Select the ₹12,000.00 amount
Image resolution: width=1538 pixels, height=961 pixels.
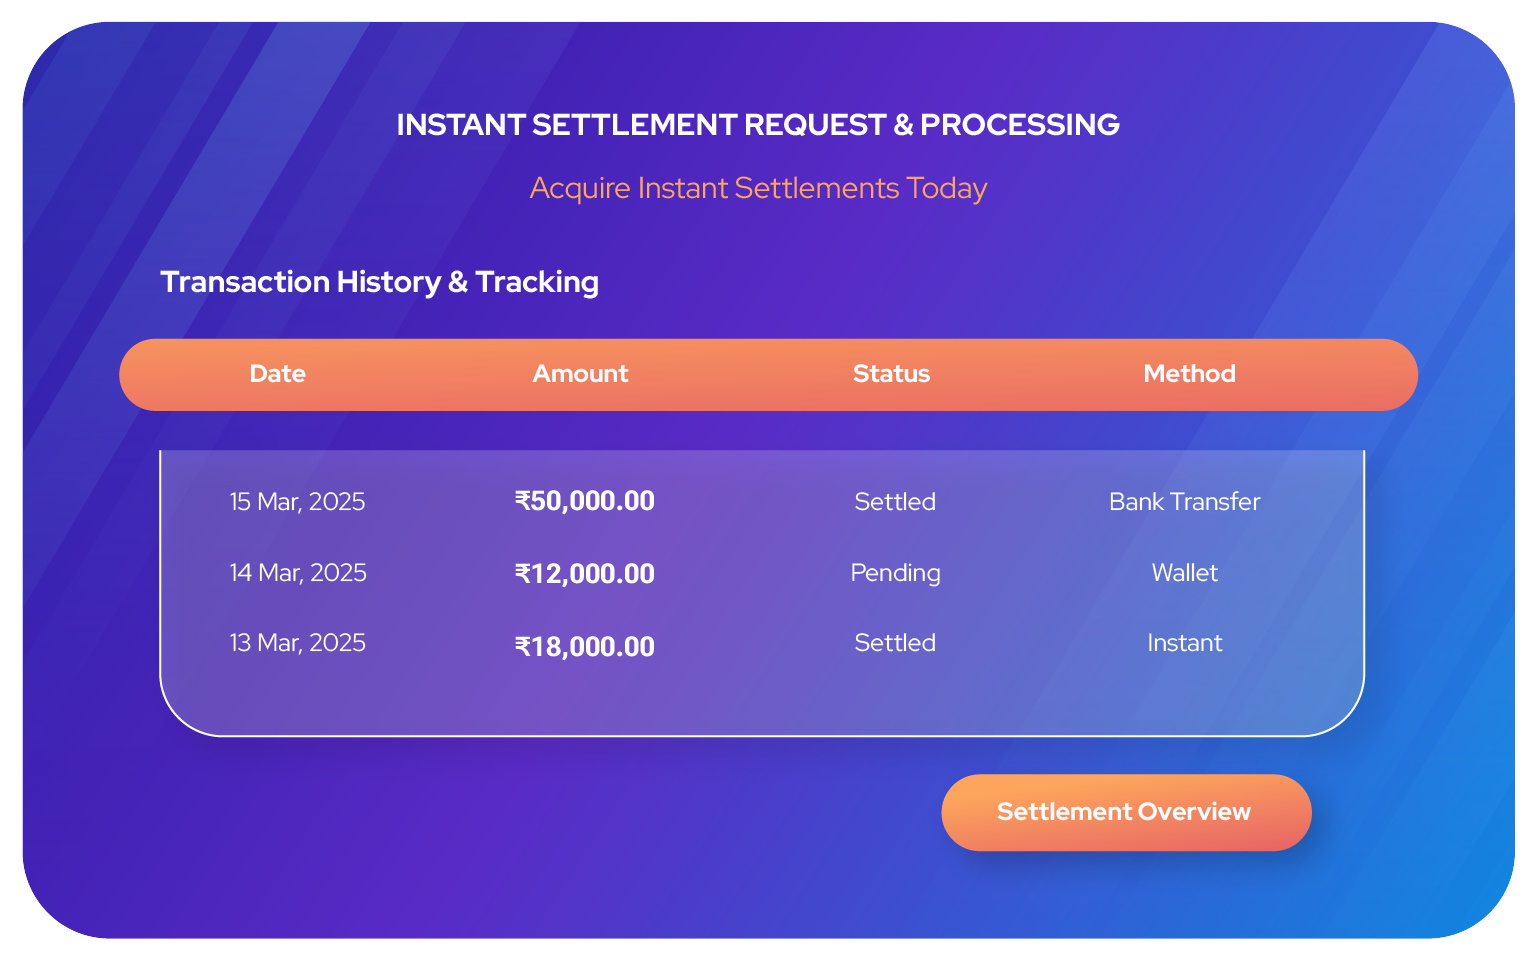(x=585, y=574)
